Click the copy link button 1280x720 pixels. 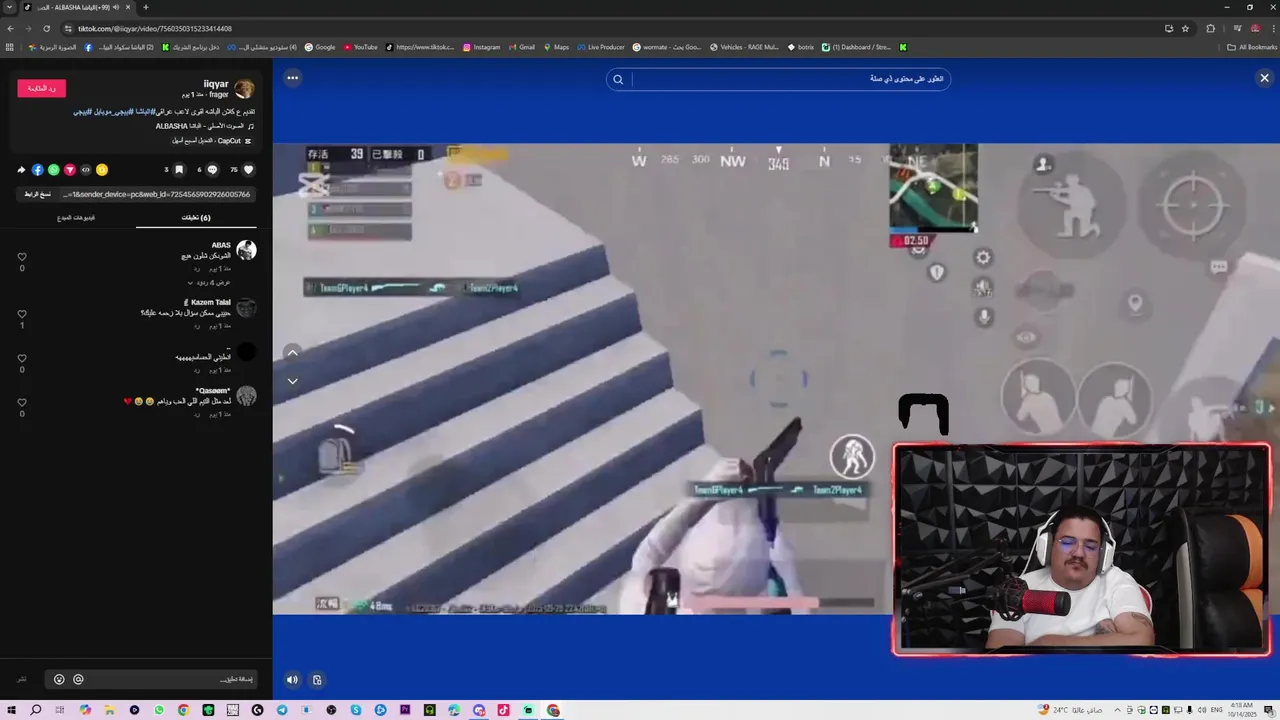tap(38, 194)
